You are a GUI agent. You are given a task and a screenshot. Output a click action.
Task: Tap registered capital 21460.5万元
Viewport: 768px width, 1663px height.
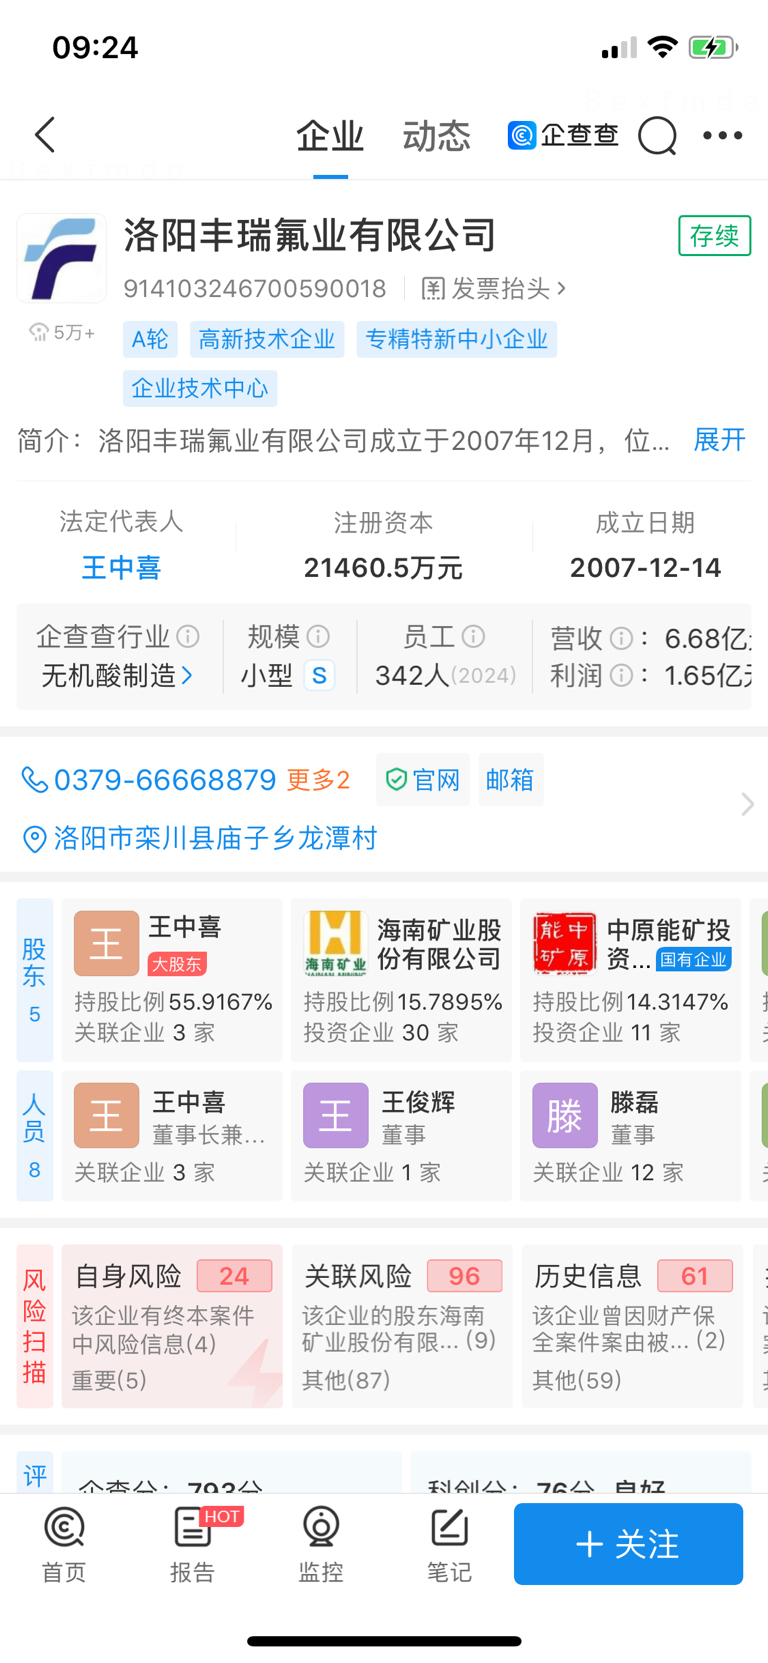click(x=383, y=568)
